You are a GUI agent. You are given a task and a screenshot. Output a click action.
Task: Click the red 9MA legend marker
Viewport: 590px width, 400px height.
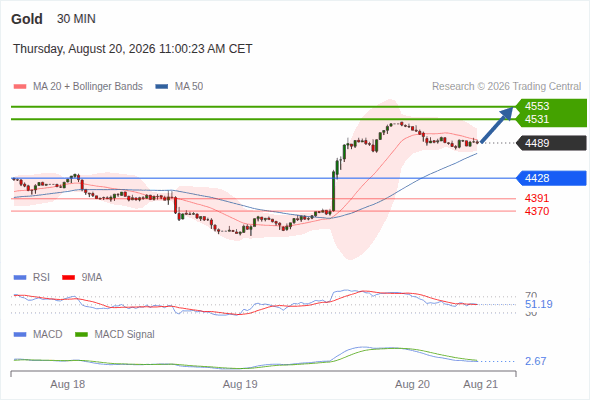68,278
